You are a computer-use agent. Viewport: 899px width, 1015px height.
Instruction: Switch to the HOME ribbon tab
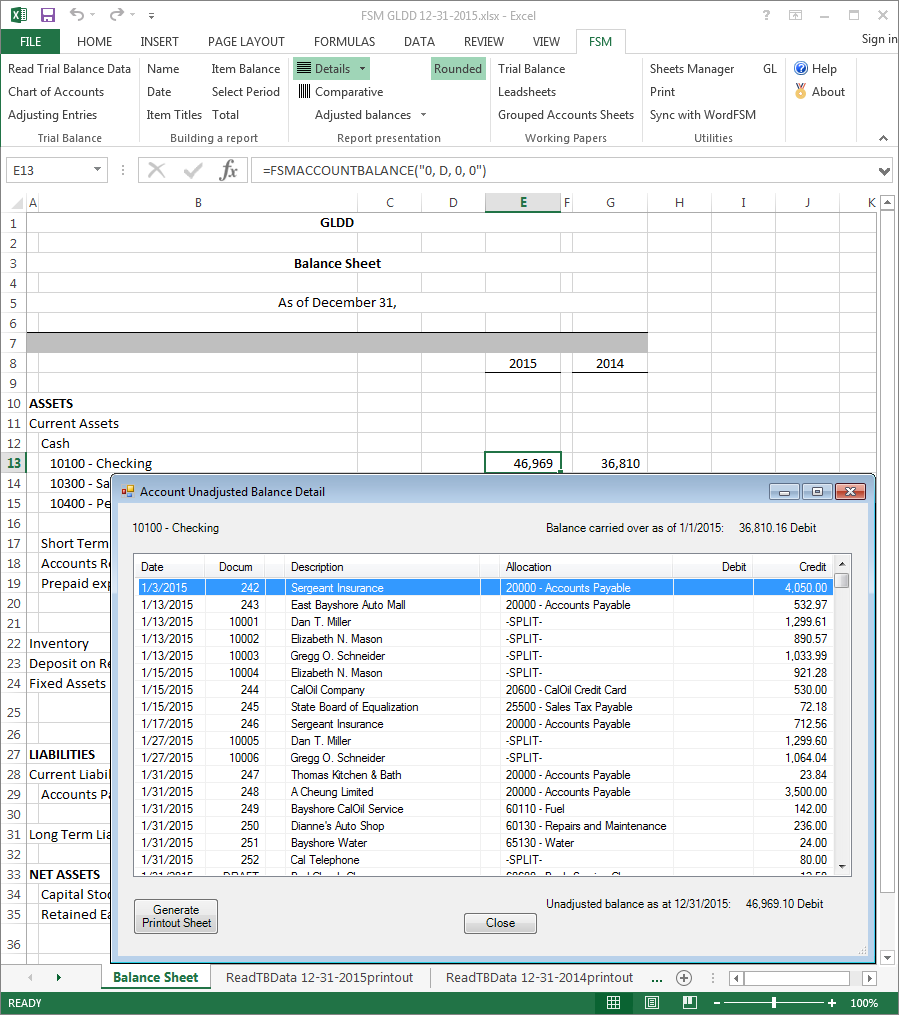coord(94,41)
